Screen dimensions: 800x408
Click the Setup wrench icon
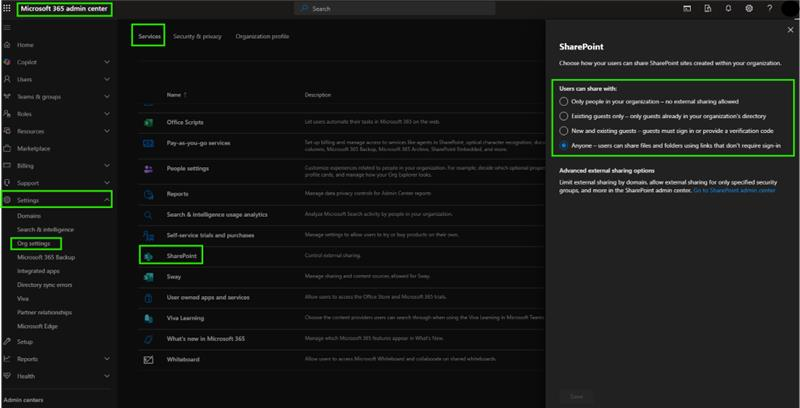pyautogui.click(x=7, y=342)
